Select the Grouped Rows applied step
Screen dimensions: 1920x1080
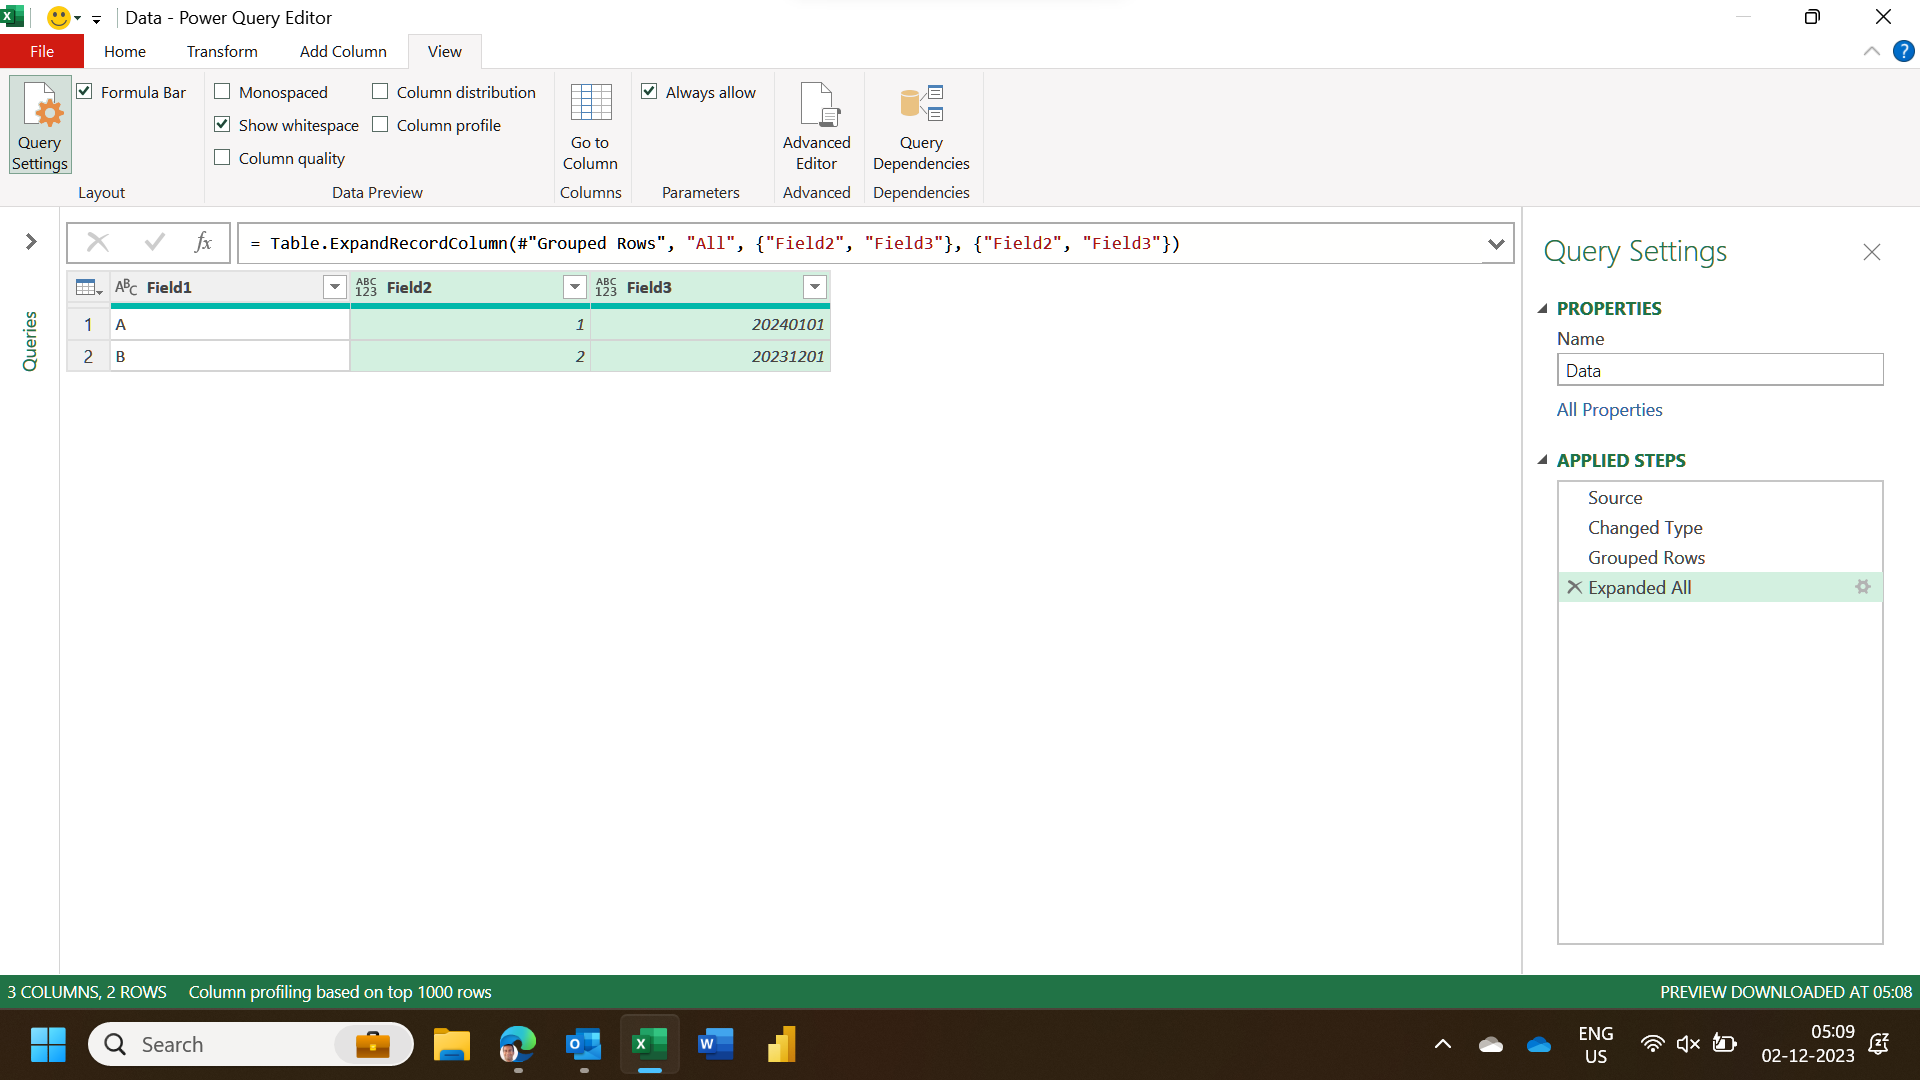tap(1646, 557)
